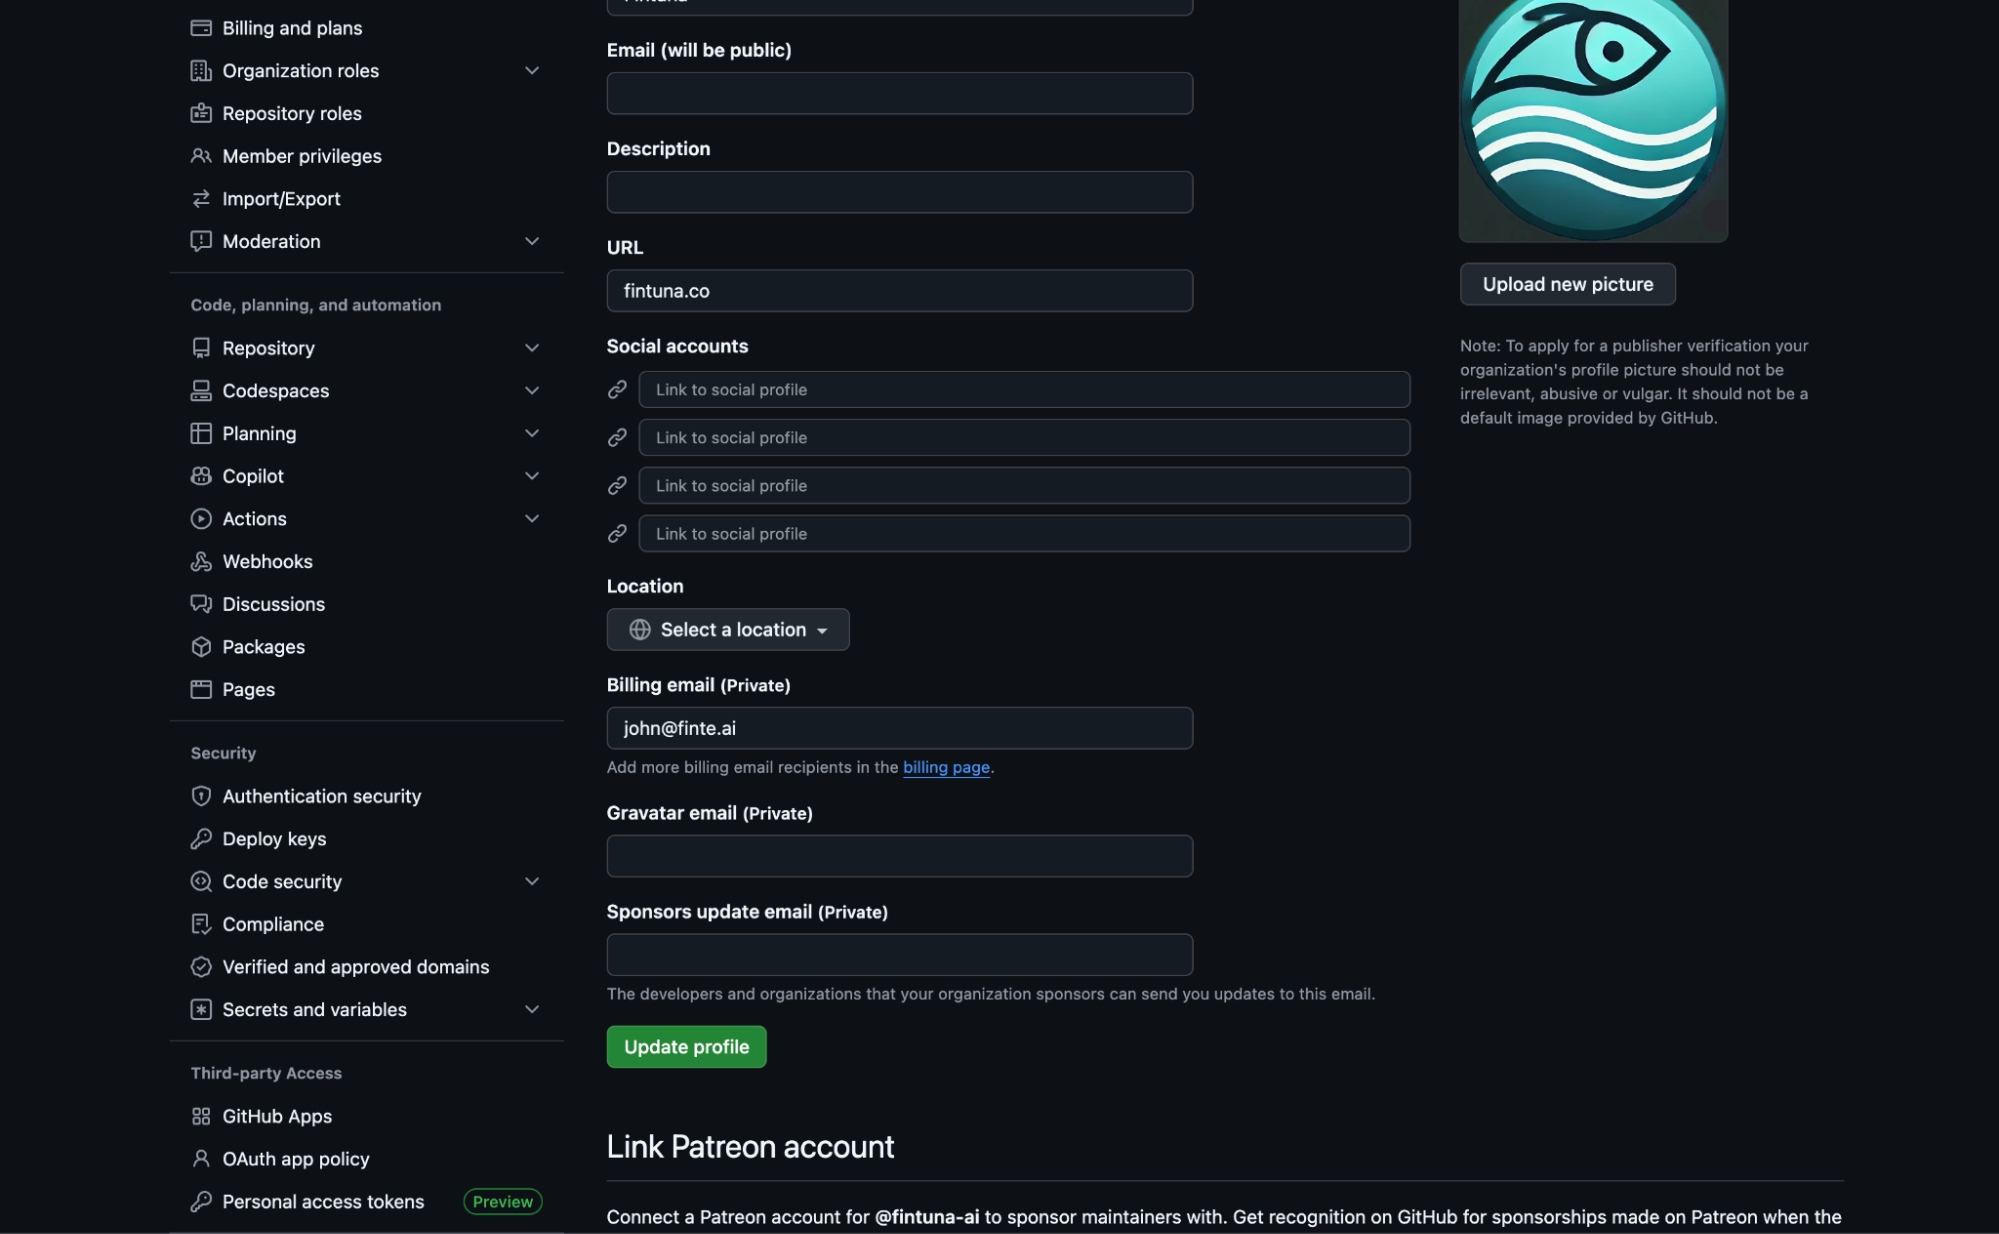Click the Member privileges people icon

(x=201, y=156)
